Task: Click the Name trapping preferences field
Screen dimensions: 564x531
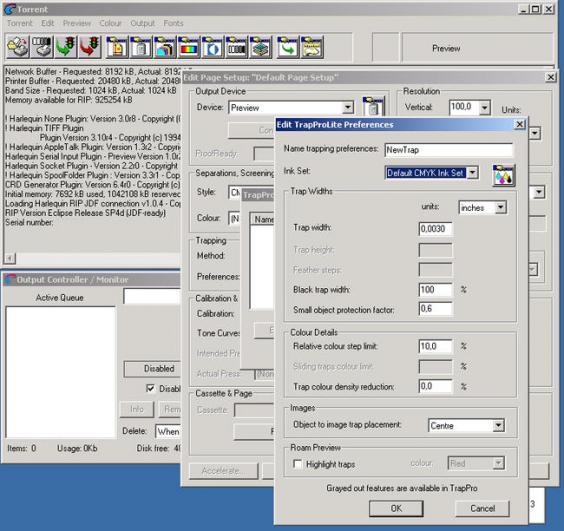Action: [449, 150]
